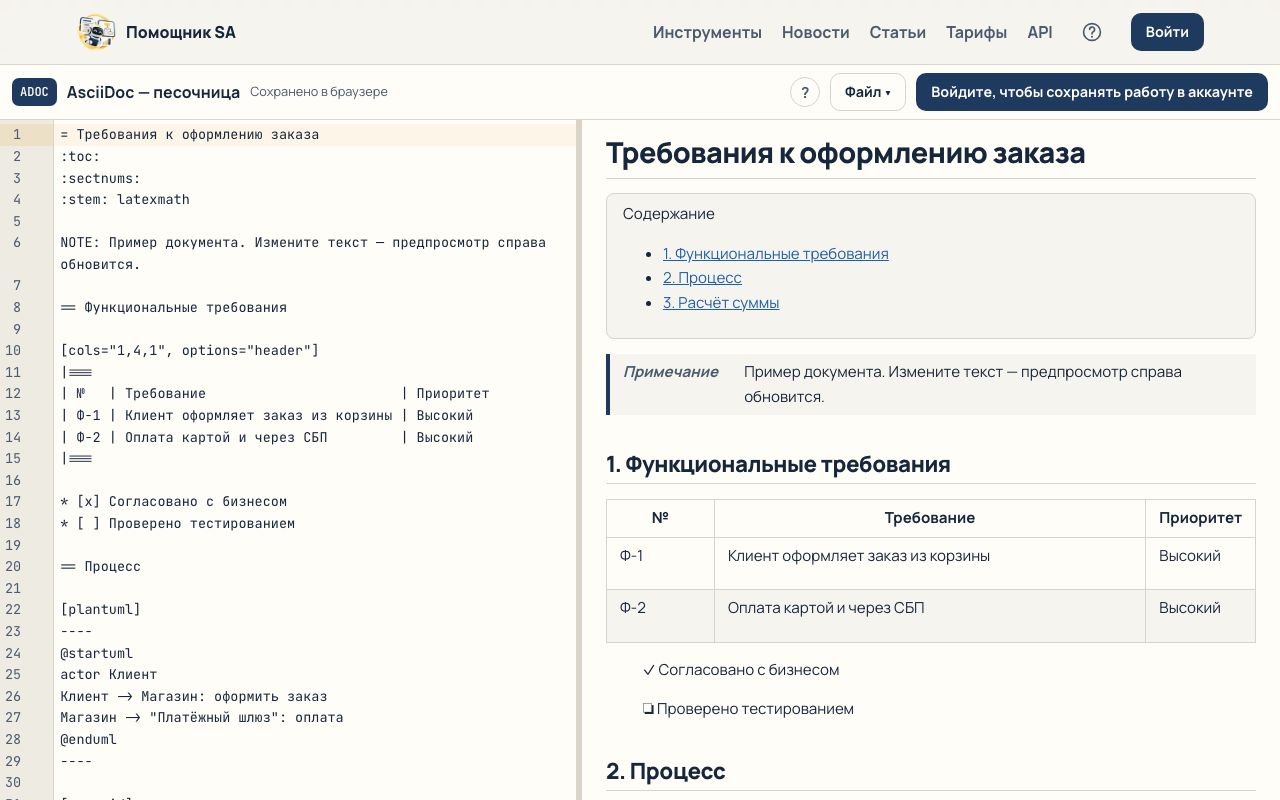Open the Файл dropdown menu

(x=867, y=92)
